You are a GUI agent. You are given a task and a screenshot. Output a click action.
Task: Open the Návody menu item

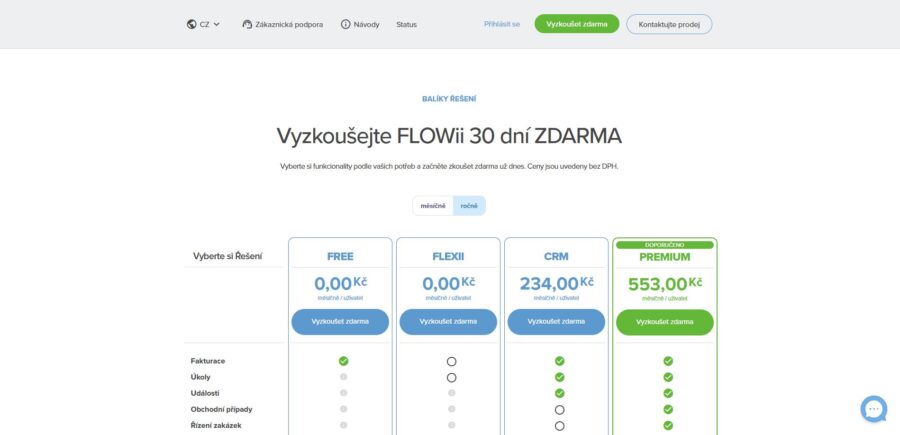(360, 25)
